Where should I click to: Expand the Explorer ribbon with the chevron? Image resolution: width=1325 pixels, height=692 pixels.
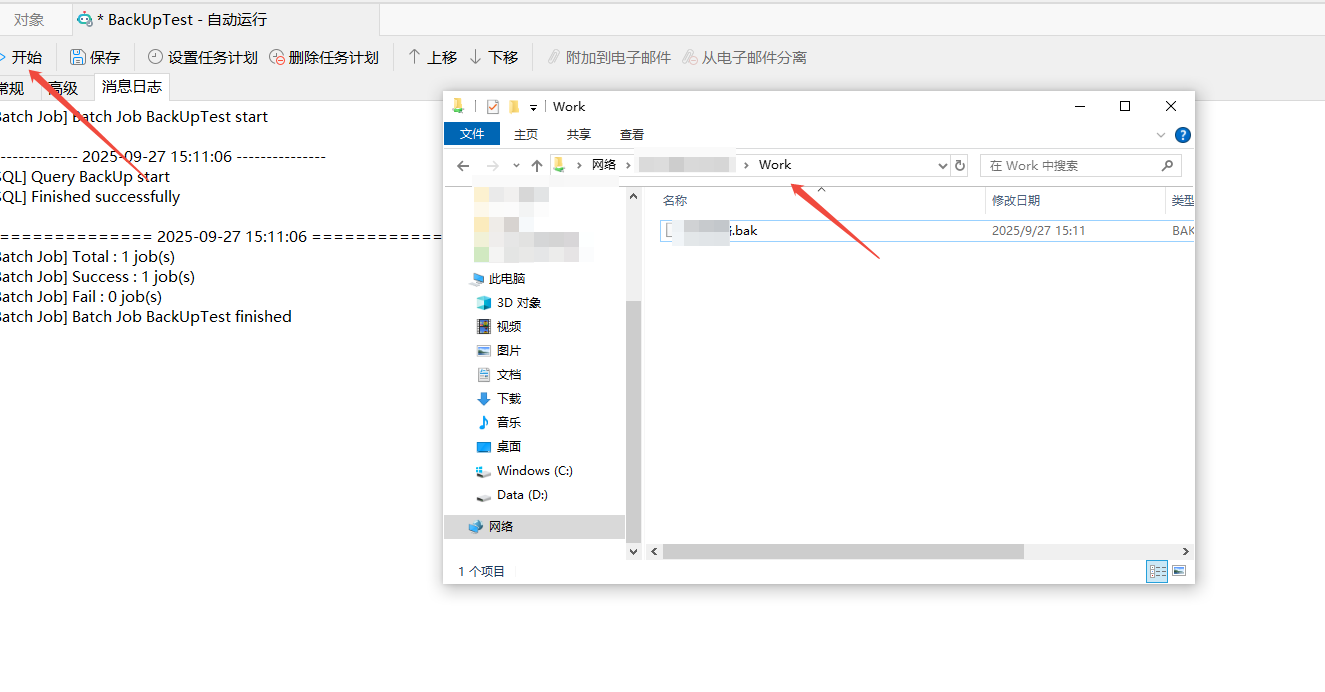coord(1161,135)
